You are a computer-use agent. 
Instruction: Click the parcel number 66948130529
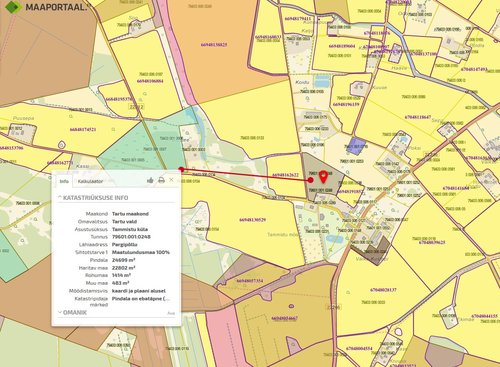(x=253, y=220)
